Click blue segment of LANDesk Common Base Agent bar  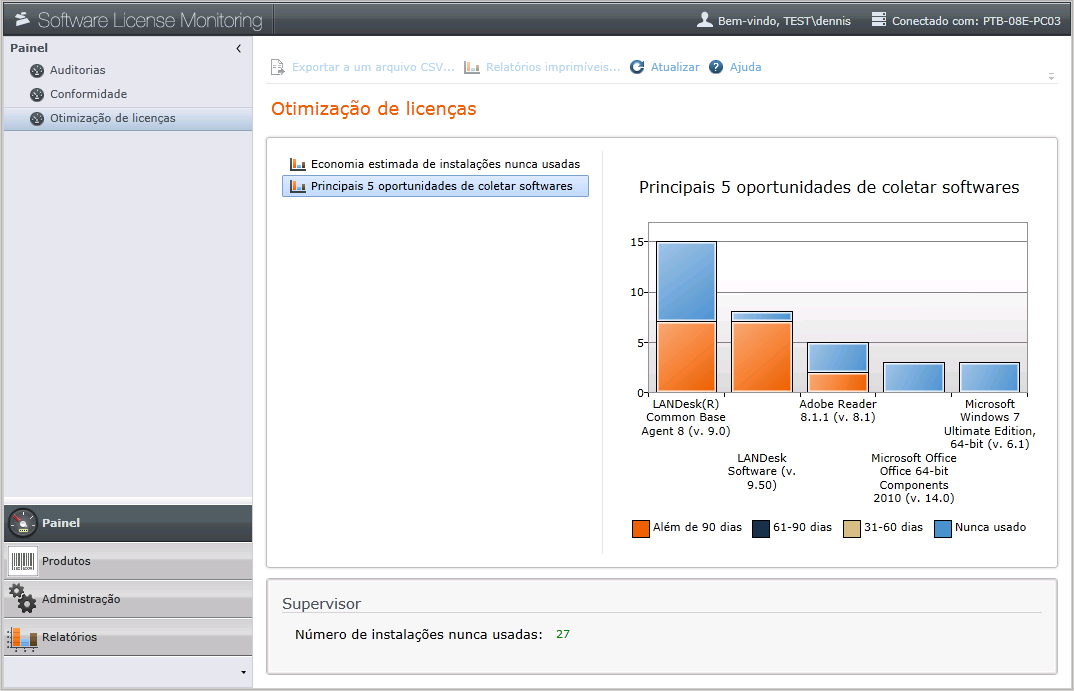[686, 281]
